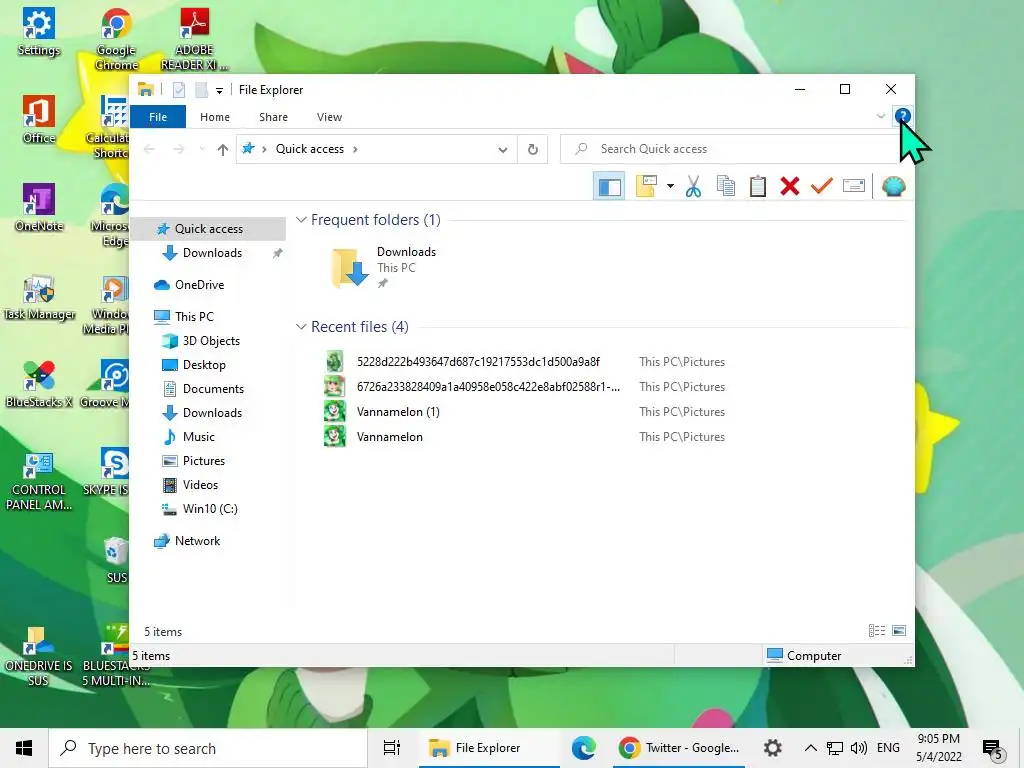The height and width of the screenshot is (768, 1024).
Task: Select the Downloads frequent folder
Action: click(x=383, y=267)
